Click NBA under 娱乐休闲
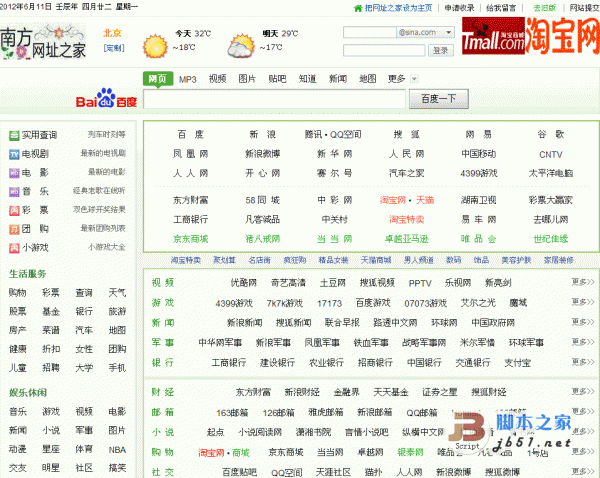The height and width of the screenshot is (478, 600). 117,450
